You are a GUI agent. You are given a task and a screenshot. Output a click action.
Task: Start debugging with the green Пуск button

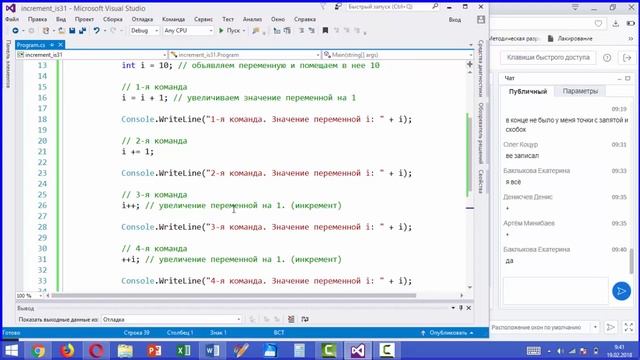229,31
